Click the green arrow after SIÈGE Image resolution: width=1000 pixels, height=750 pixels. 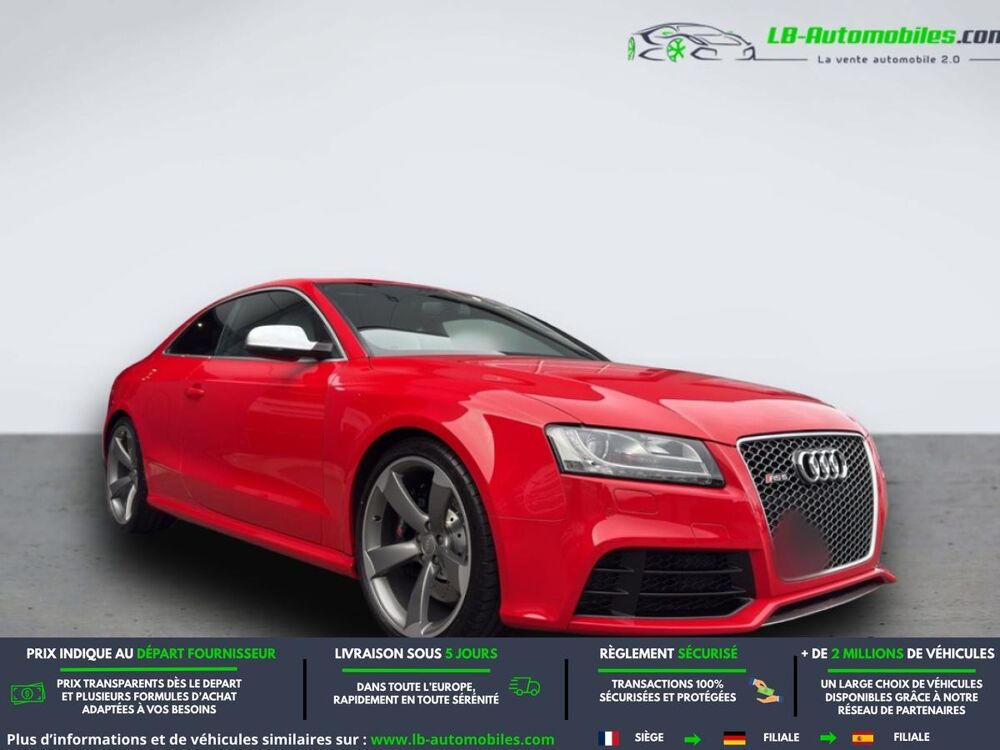click(x=692, y=739)
